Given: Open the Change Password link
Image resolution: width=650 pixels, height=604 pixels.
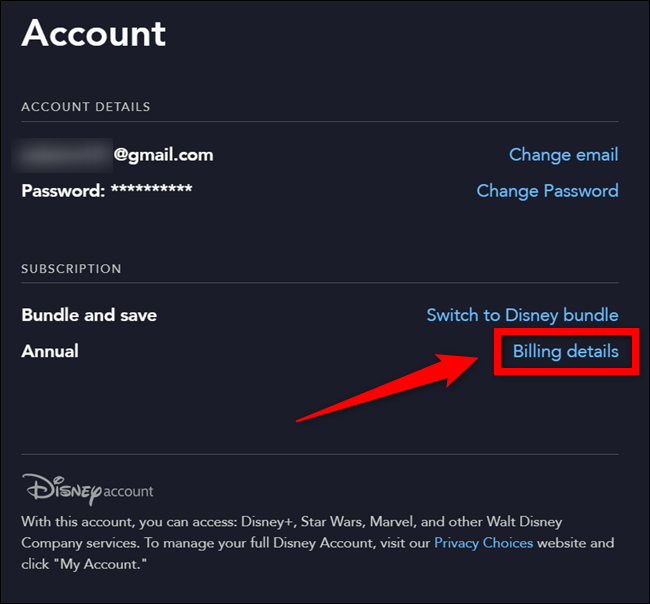Looking at the screenshot, I should tap(547, 191).
